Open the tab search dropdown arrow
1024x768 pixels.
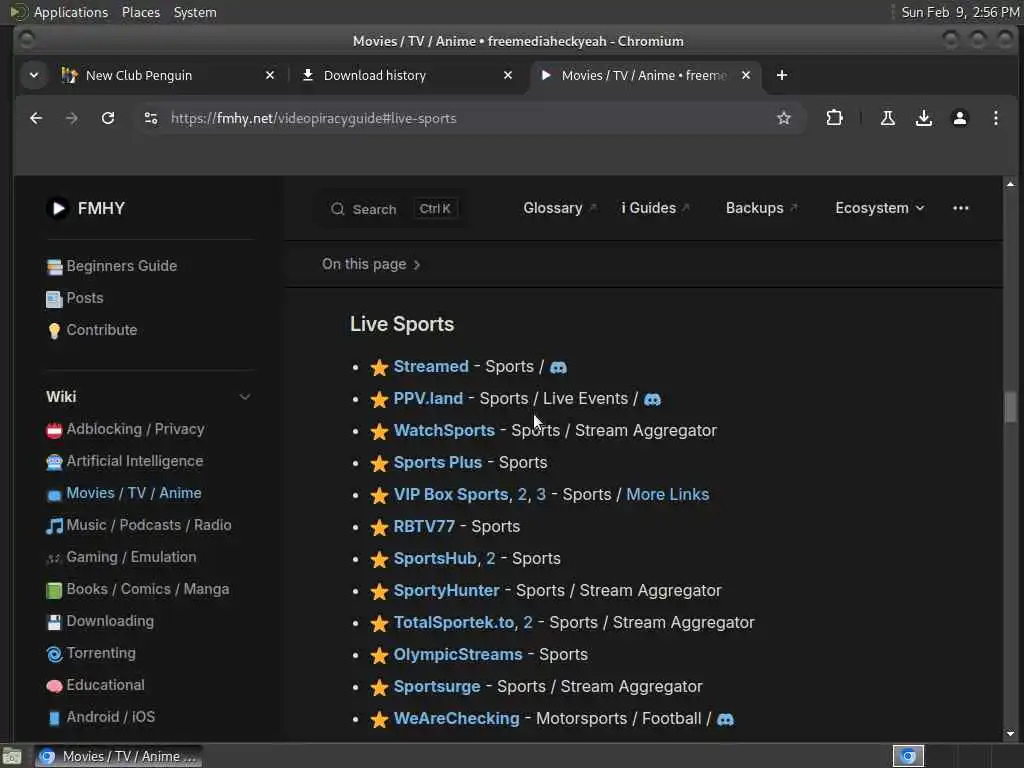click(34, 75)
